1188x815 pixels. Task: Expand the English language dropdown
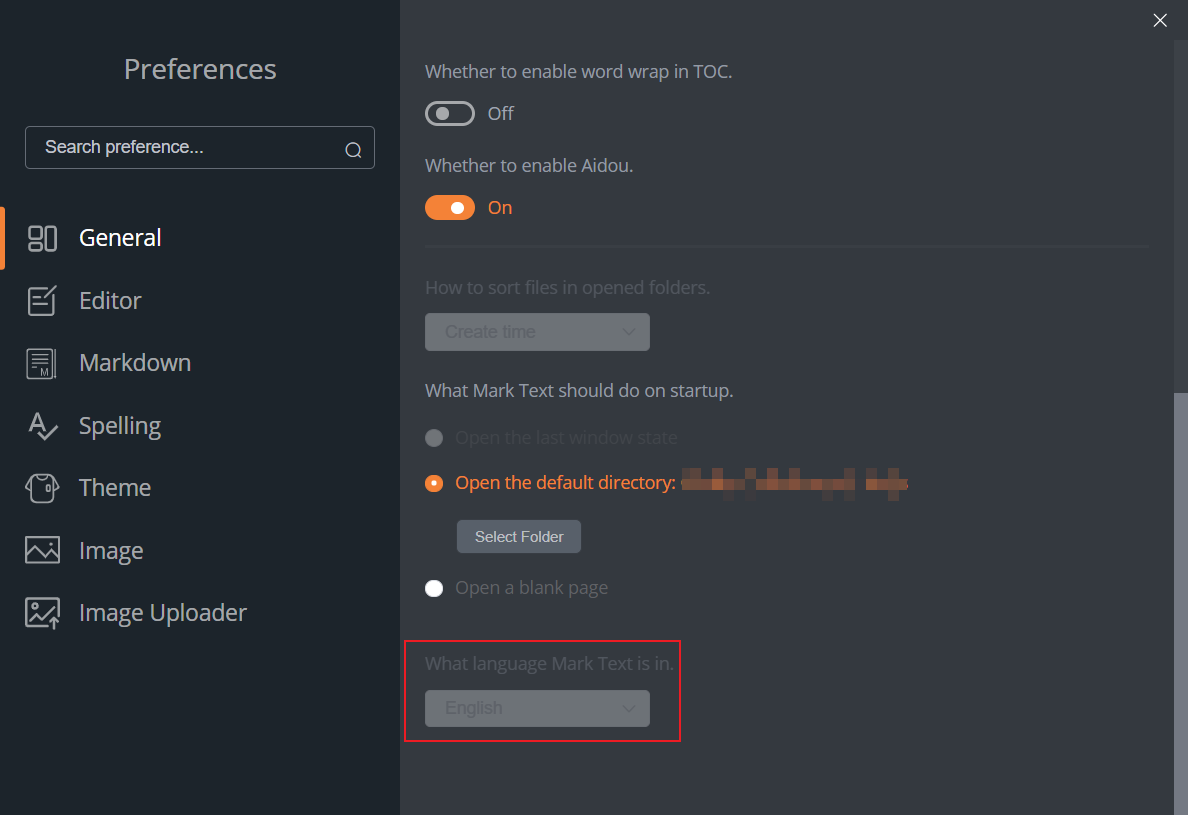click(x=537, y=708)
